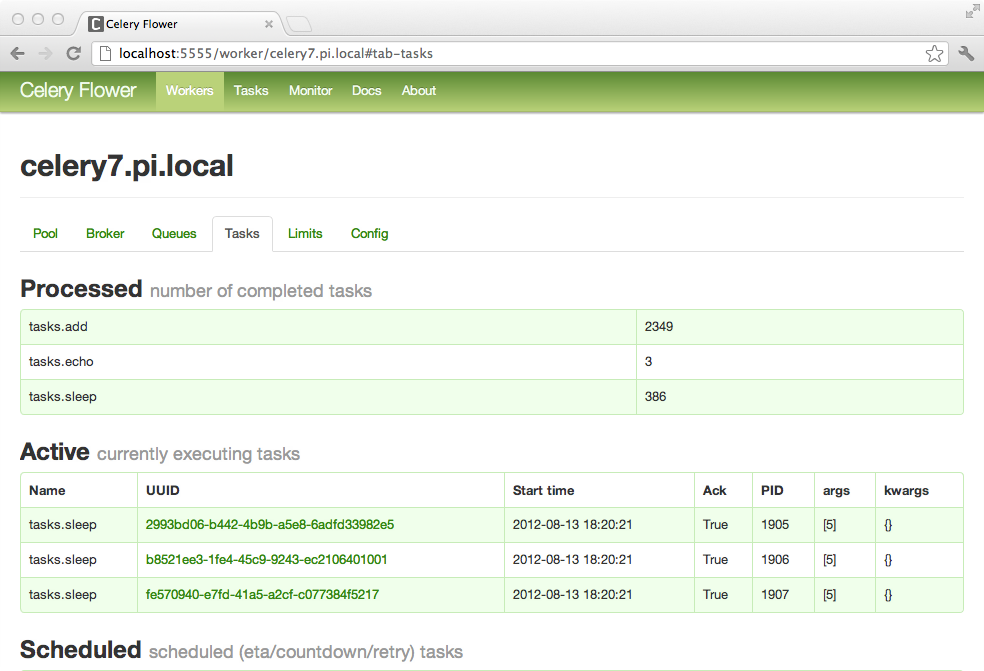Screen dimensions: 984x671
Task: Click the celery7.pi.local page heading
Action: [x=127, y=167]
